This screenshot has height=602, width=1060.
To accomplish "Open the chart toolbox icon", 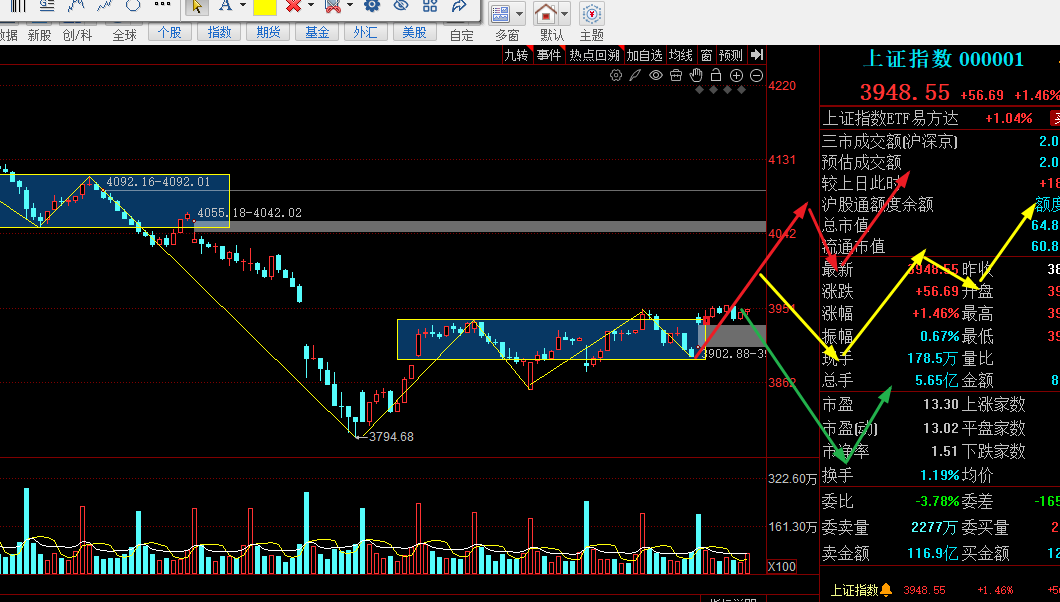I will pyautogui.click(x=676, y=76).
